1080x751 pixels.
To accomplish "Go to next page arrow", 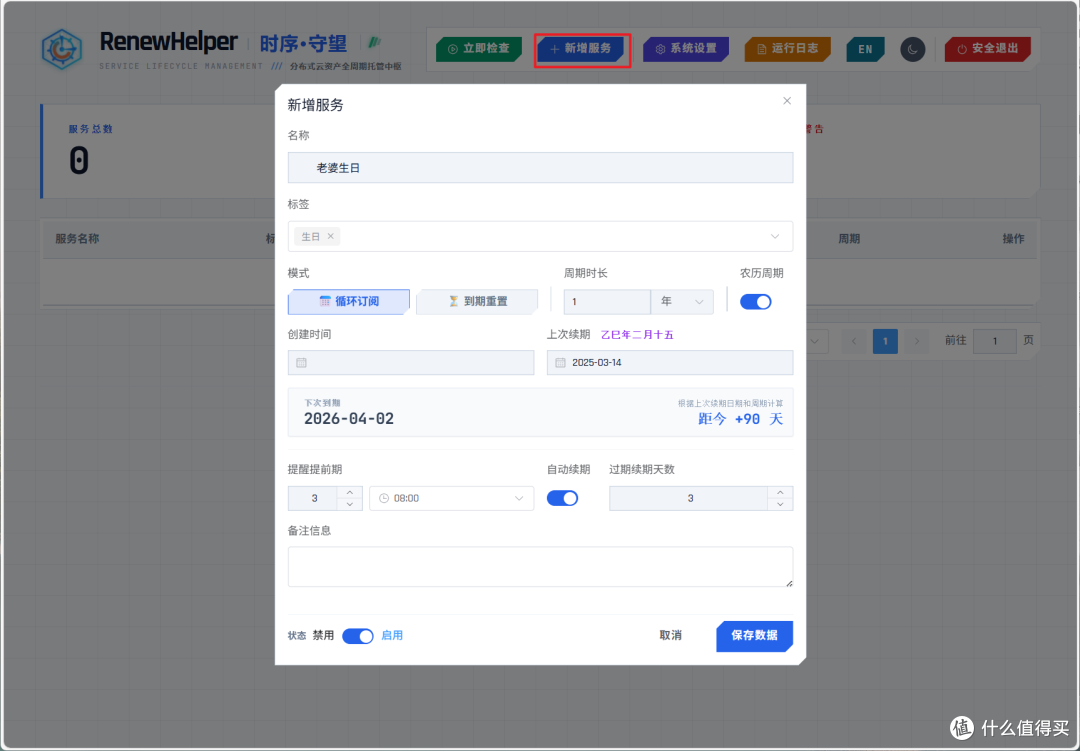I will (917, 341).
